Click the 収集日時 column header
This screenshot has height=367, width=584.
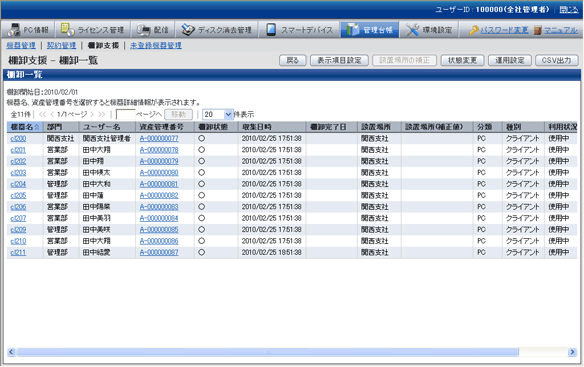pyautogui.click(x=272, y=127)
